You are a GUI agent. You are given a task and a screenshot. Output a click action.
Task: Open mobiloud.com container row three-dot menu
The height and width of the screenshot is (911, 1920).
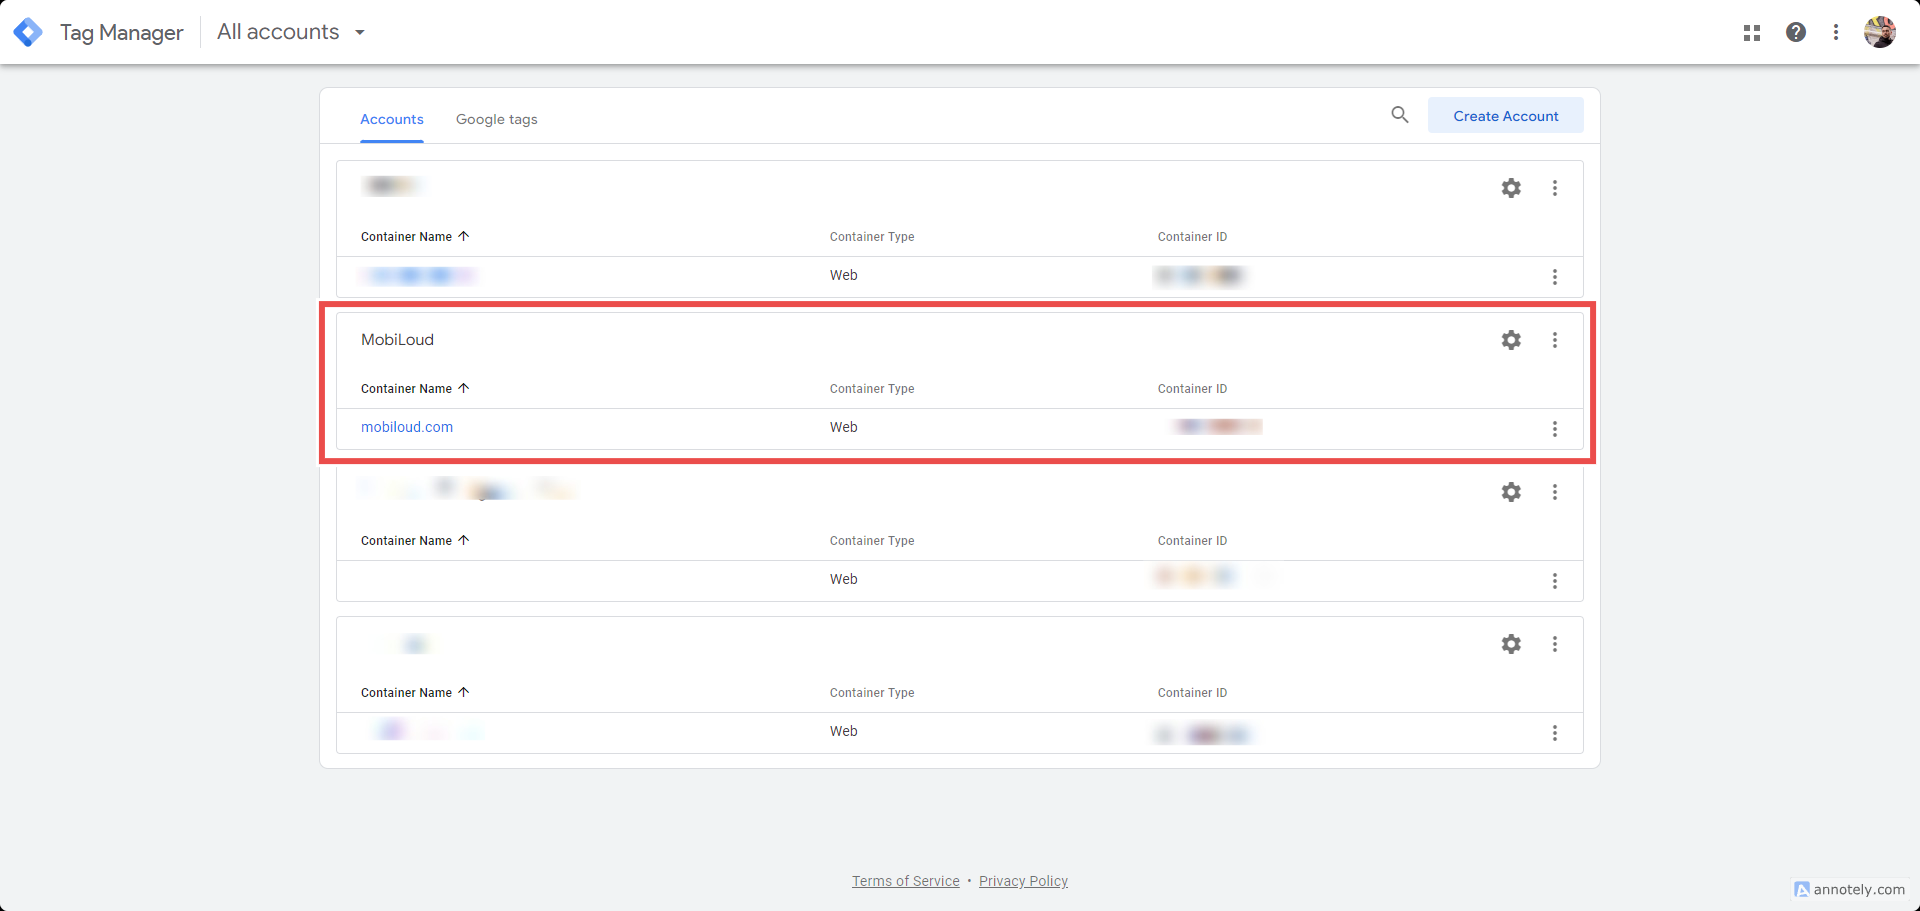click(x=1555, y=429)
